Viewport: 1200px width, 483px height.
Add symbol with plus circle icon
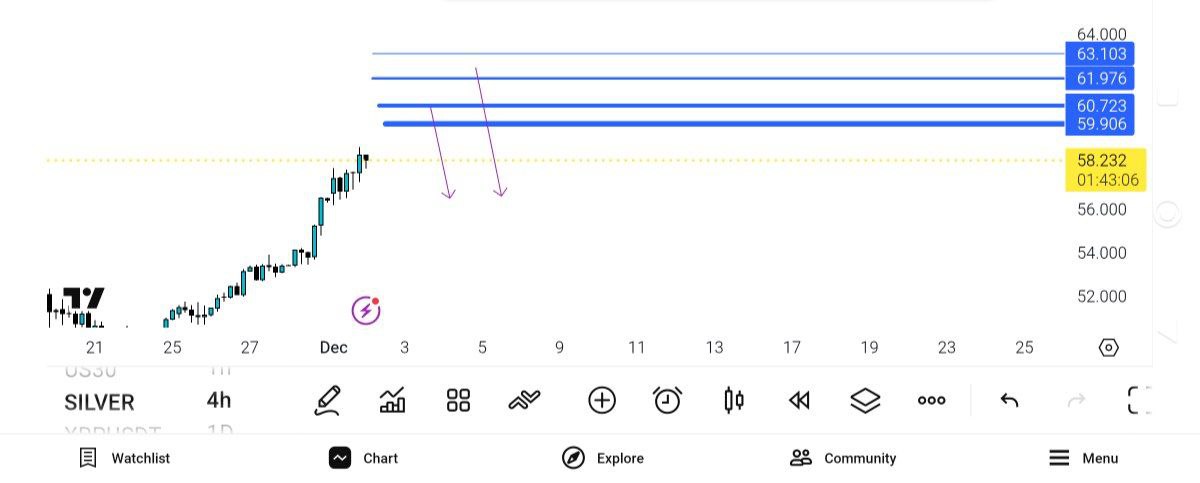pyautogui.click(x=601, y=401)
